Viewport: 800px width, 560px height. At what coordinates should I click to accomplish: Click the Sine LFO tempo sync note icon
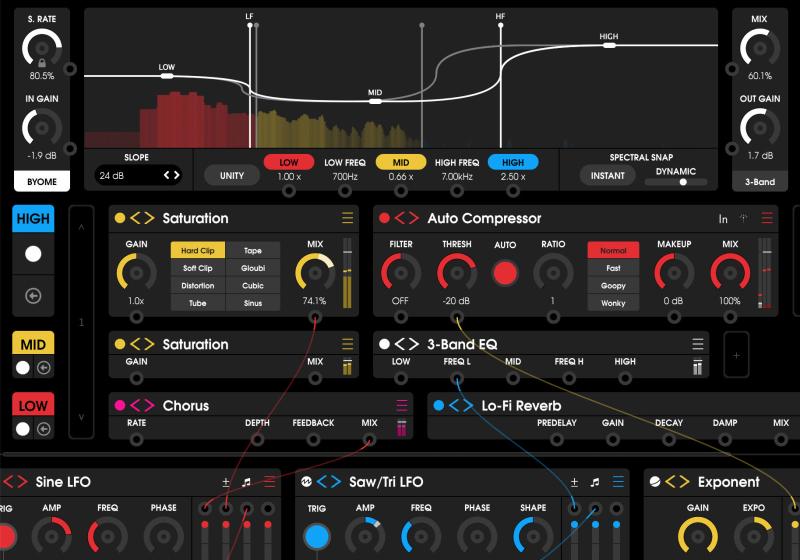pyautogui.click(x=247, y=482)
